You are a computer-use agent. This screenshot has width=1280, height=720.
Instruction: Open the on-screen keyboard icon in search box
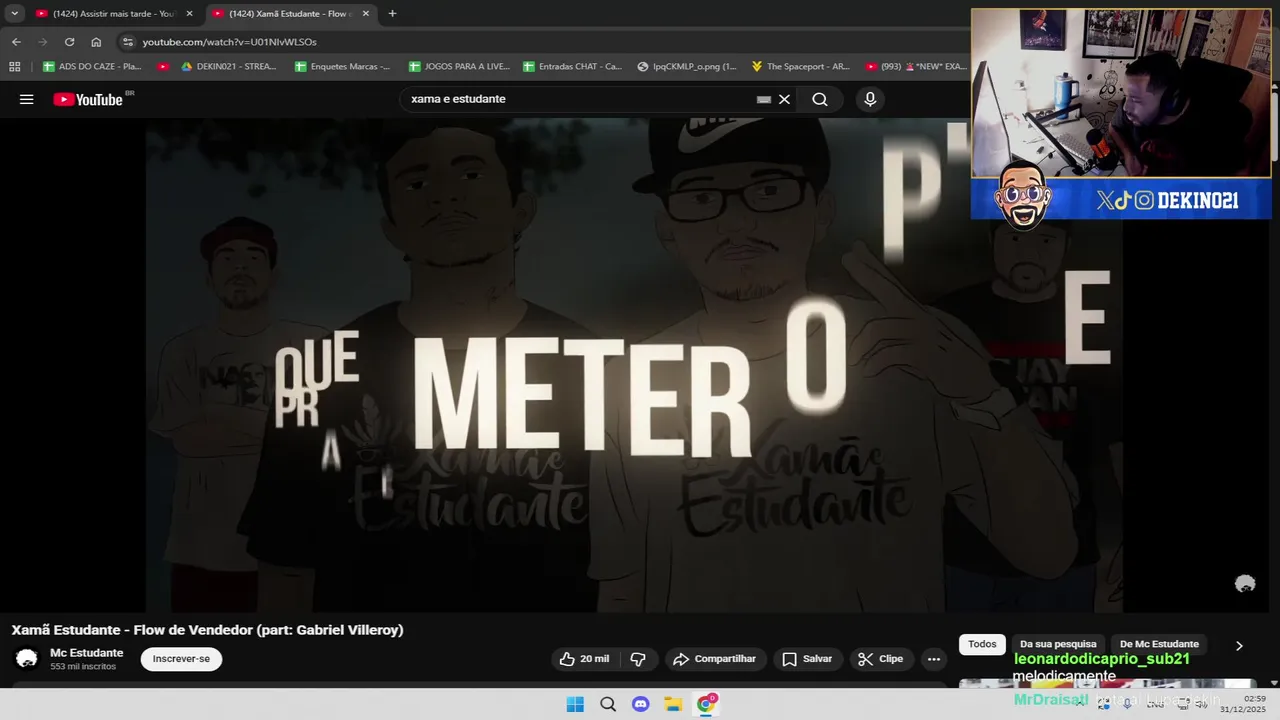(x=764, y=99)
